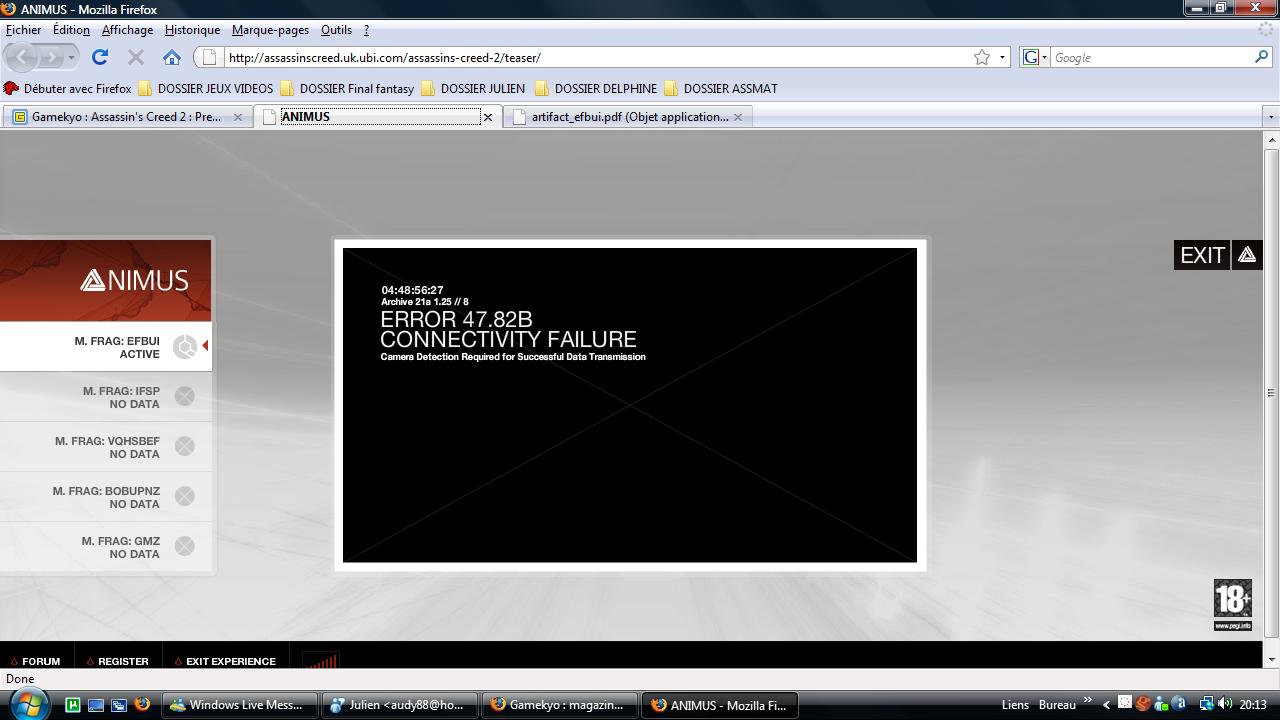Select the M. FRAG: EFBUI ACTIVE entry

(x=105, y=346)
